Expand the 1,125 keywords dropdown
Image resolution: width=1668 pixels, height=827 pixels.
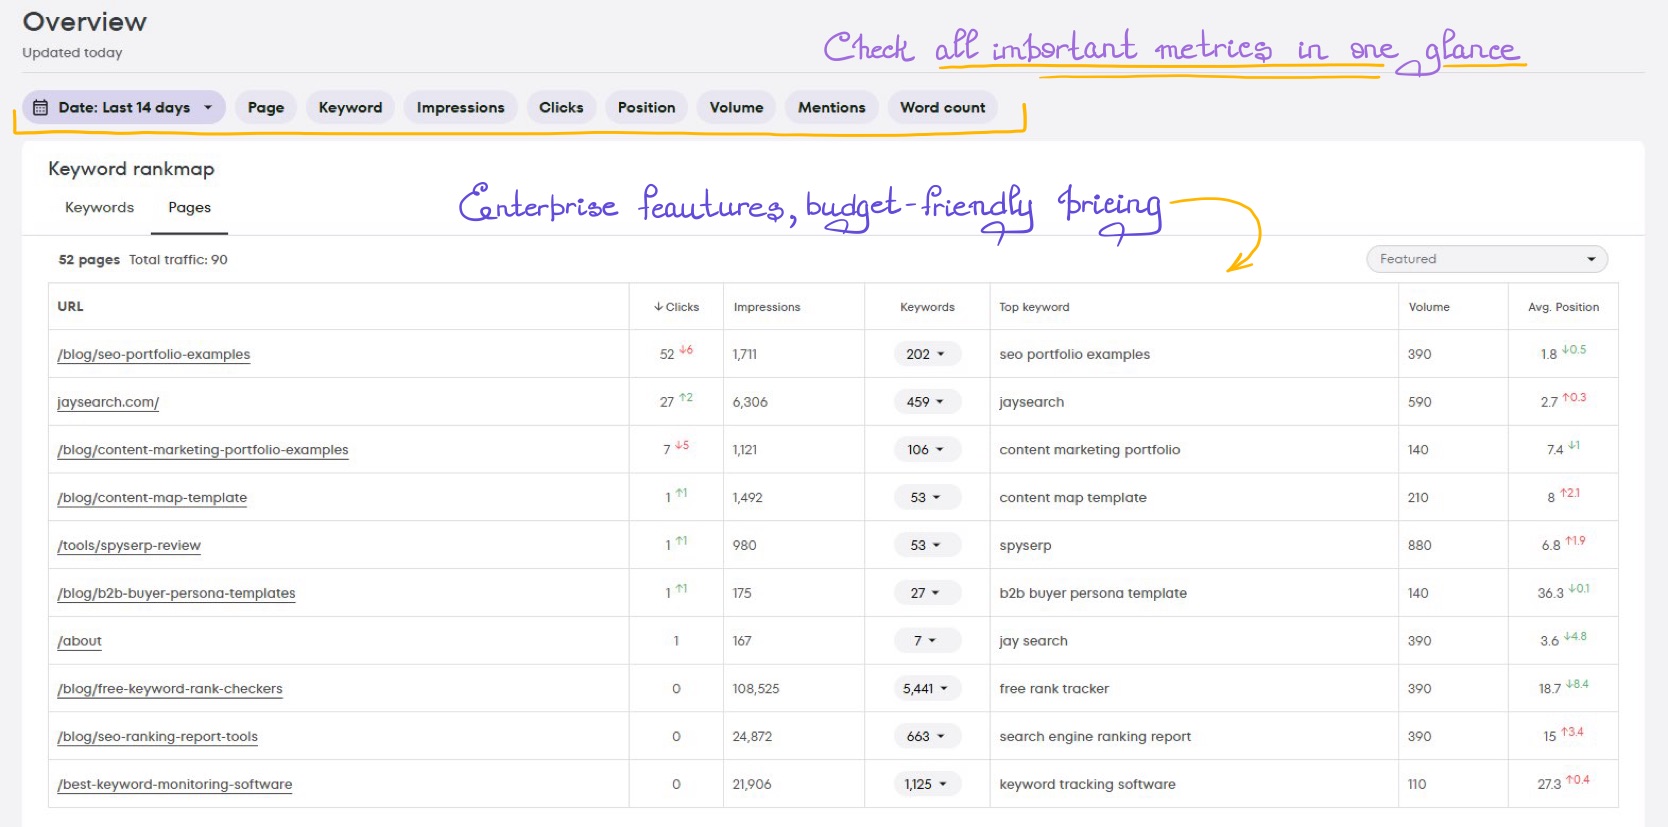click(927, 785)
